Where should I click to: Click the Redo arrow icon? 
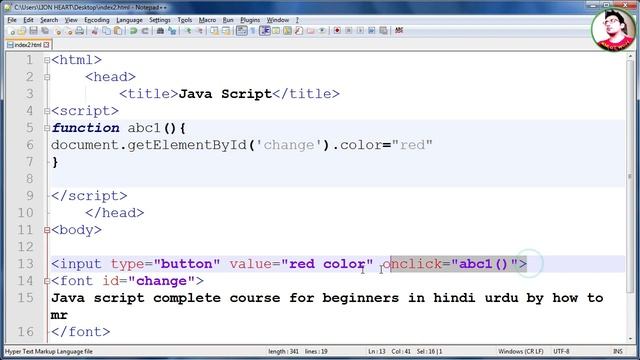click(145, 31)
